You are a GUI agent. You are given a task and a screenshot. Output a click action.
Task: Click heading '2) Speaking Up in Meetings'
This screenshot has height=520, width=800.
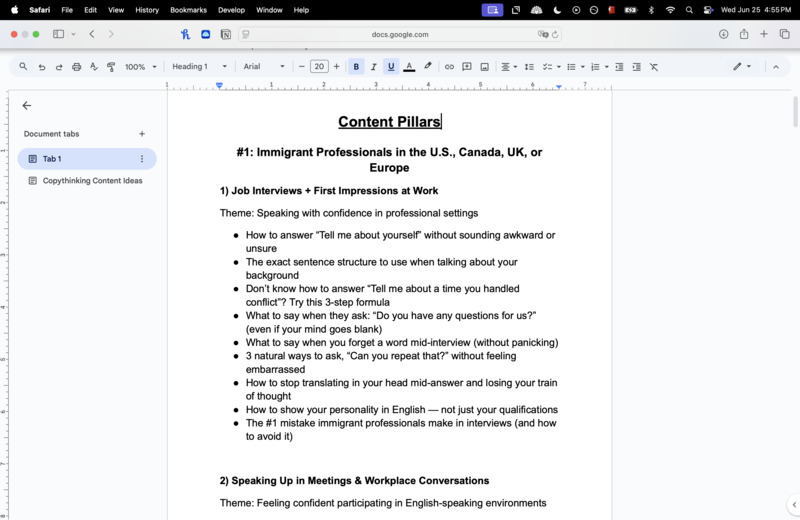click(355, 481)
